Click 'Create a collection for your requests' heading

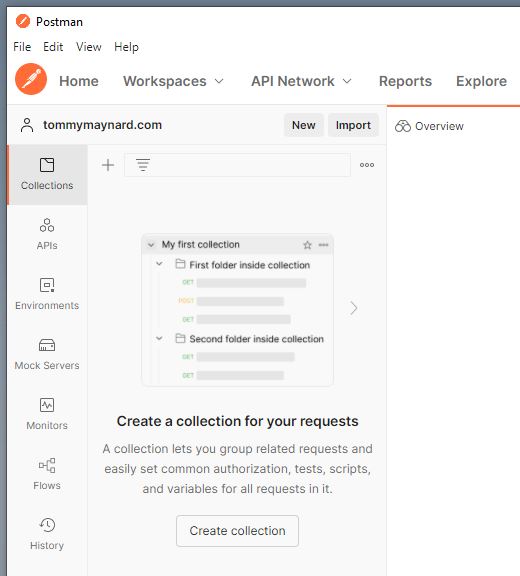click(237, 421)
